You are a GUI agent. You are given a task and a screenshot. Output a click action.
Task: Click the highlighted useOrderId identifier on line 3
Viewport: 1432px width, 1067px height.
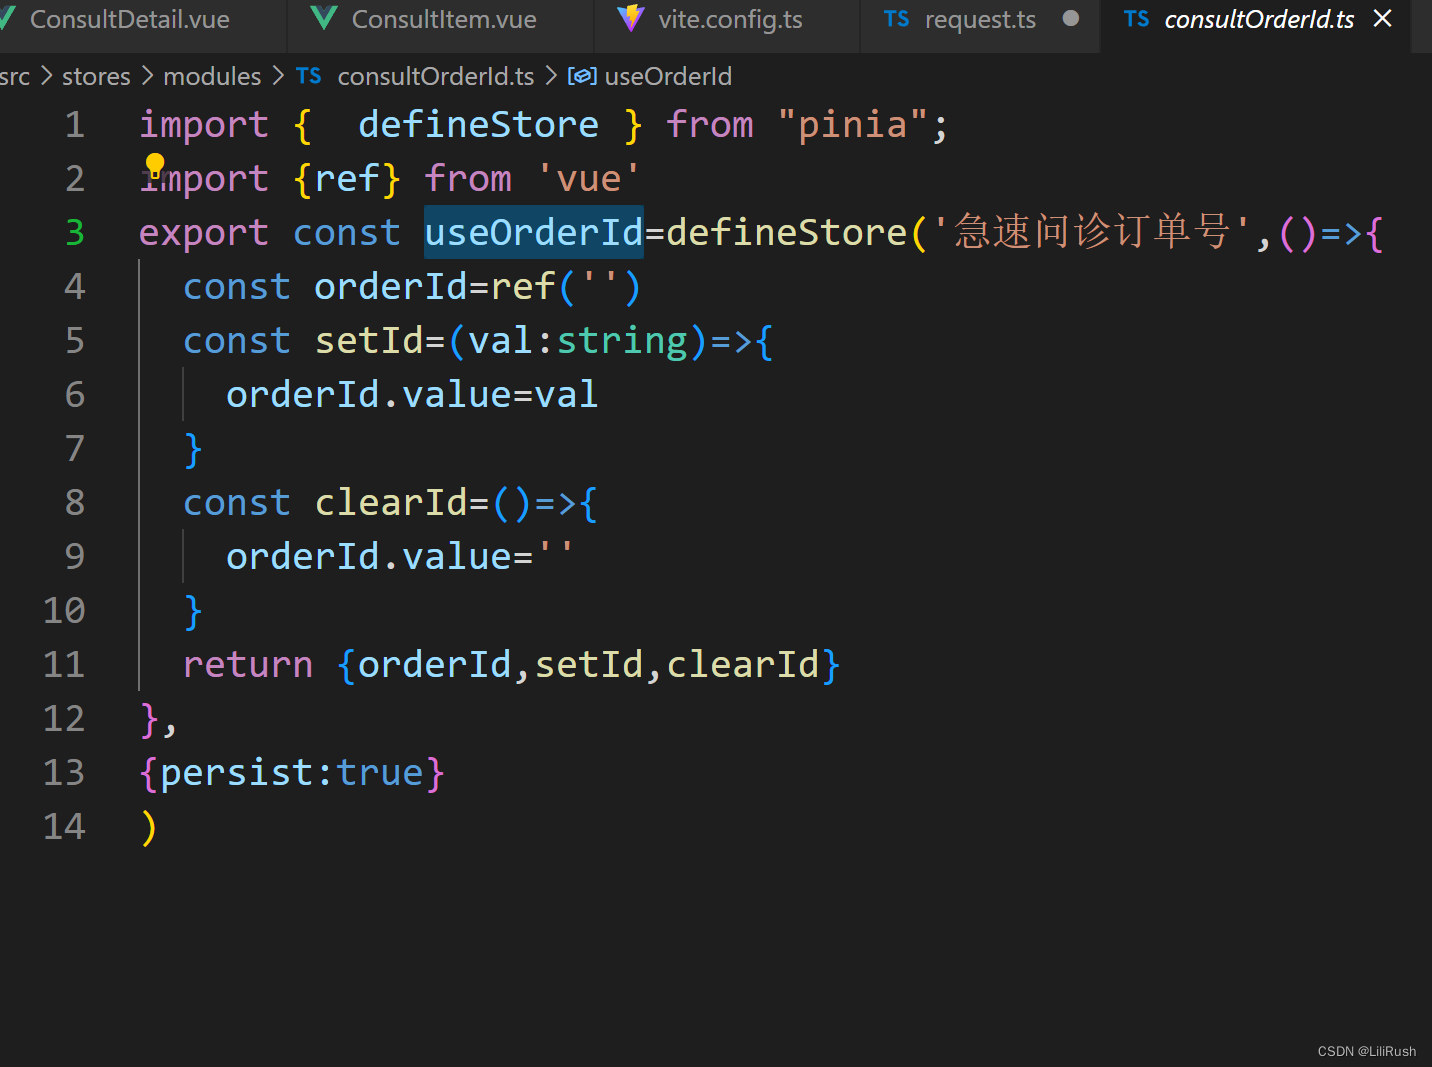tap(533, 231)
